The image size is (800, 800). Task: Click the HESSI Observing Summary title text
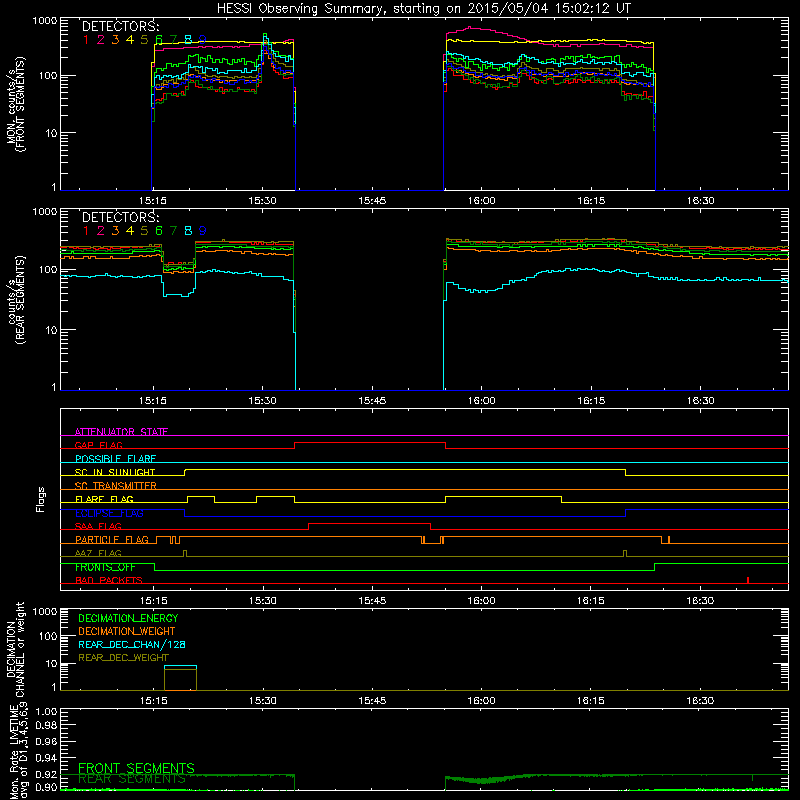pos(424,9)
